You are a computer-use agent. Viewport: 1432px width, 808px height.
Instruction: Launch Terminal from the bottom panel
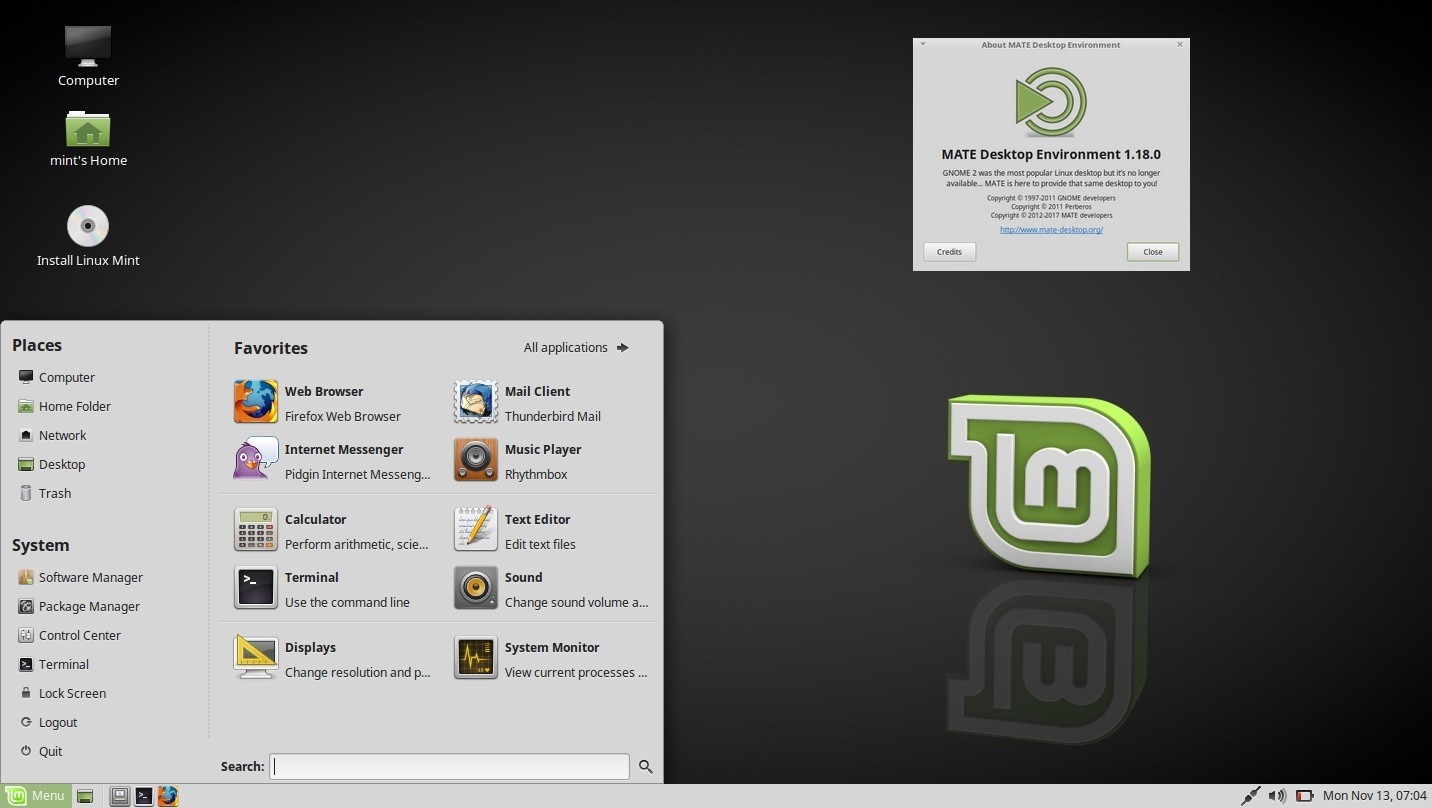click(x=144, y=796)
